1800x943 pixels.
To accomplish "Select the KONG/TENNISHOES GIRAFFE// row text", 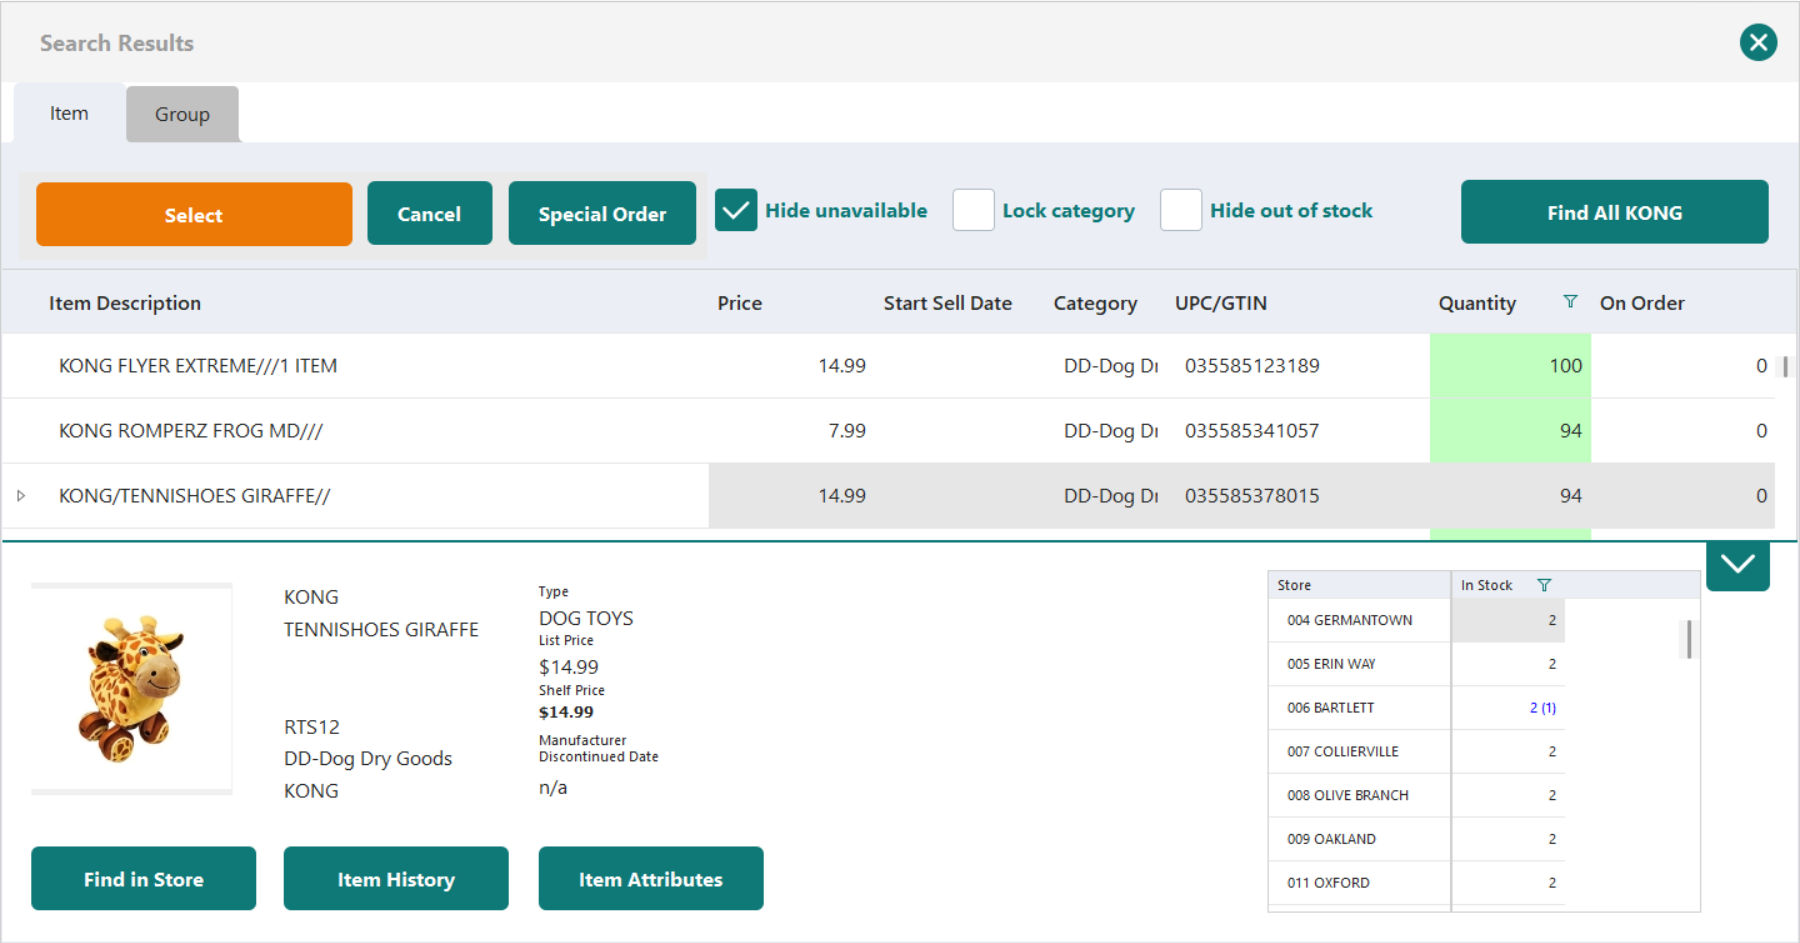I will tap(194, 496).
